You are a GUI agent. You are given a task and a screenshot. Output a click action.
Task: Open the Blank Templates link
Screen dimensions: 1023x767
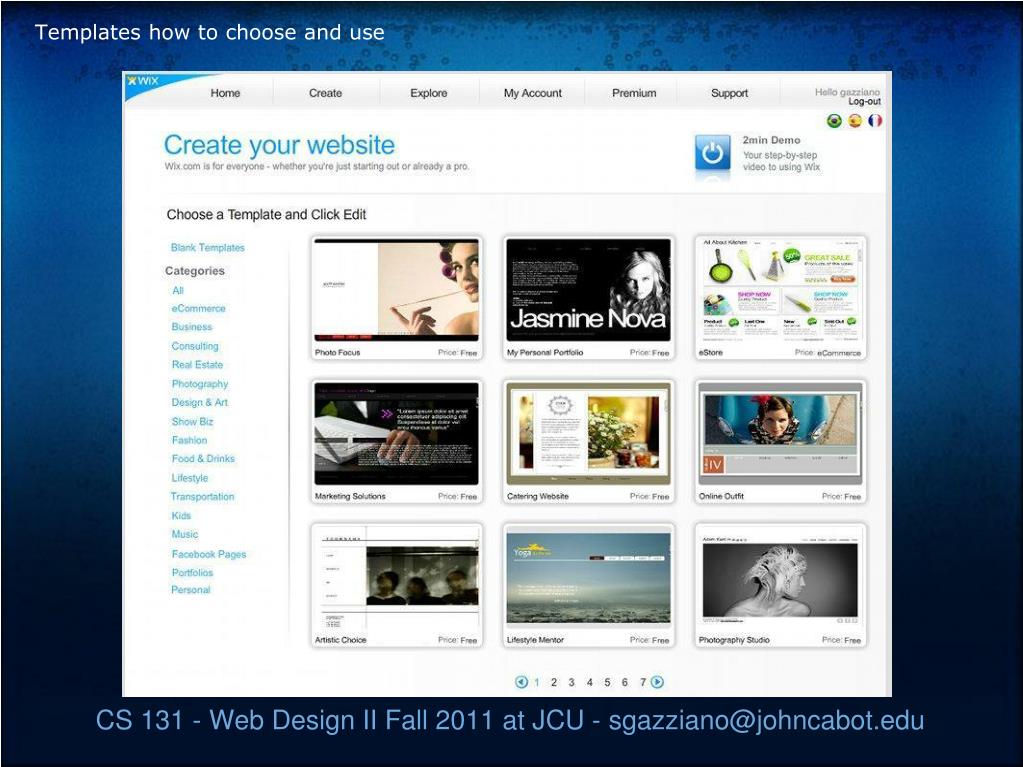point(207,248)
